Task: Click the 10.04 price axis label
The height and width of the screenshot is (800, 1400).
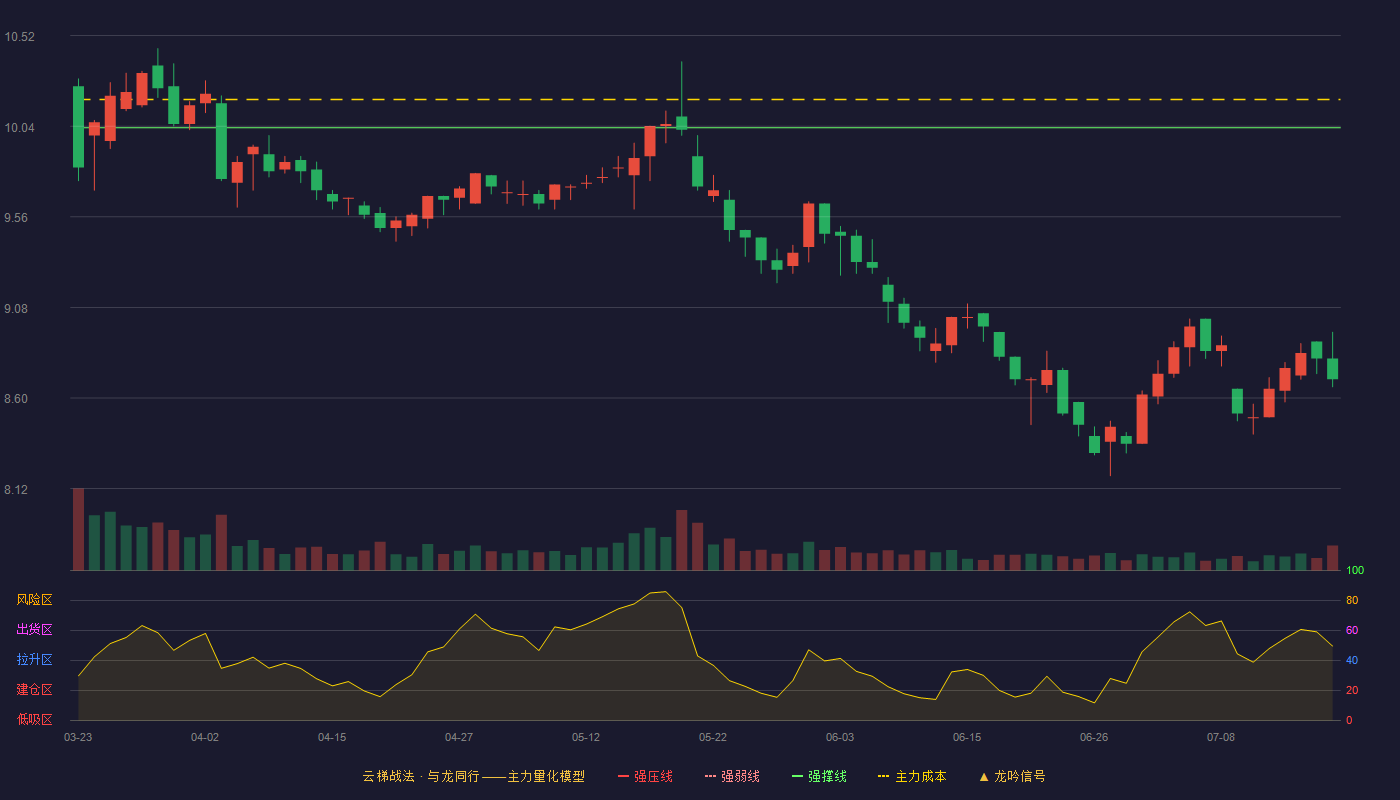Action: tap(19, 128)
